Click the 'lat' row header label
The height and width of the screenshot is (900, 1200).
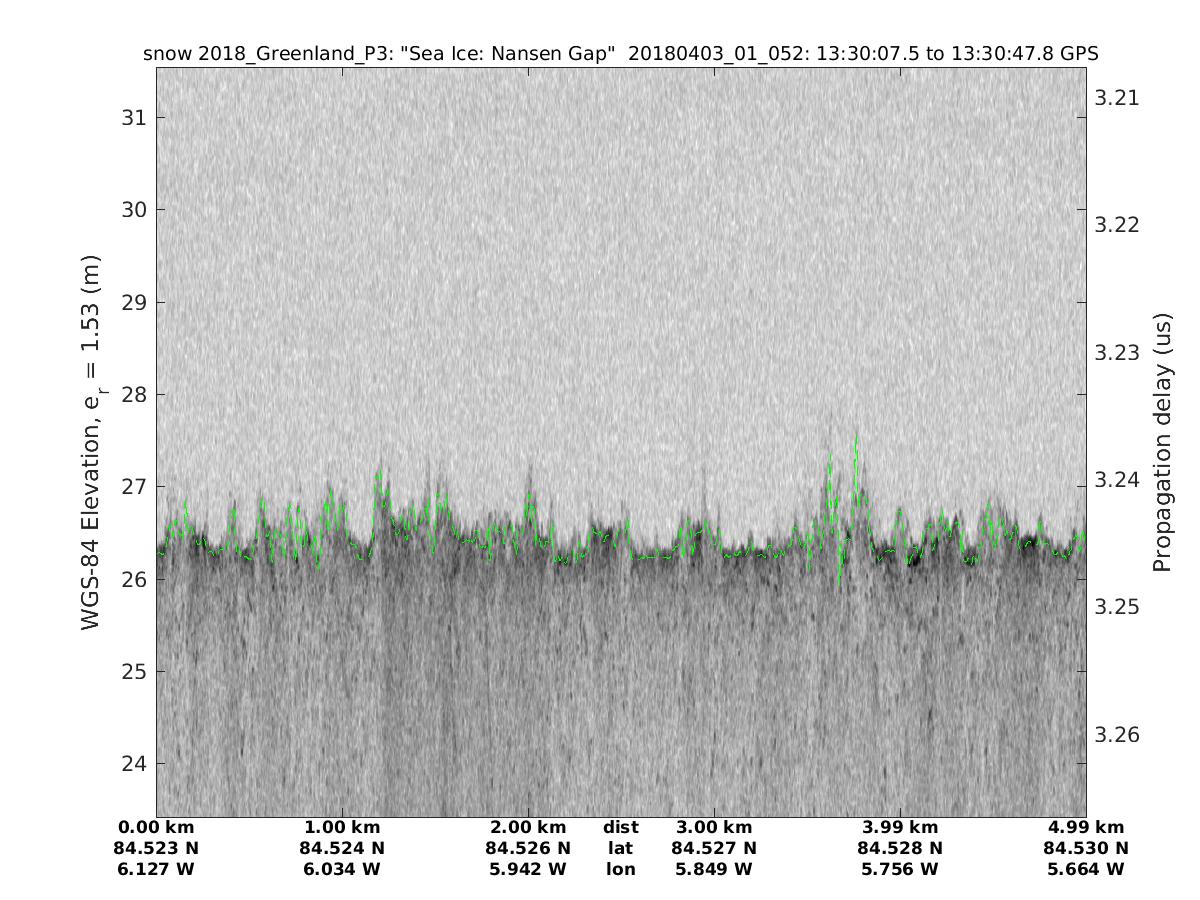point(620,849)
